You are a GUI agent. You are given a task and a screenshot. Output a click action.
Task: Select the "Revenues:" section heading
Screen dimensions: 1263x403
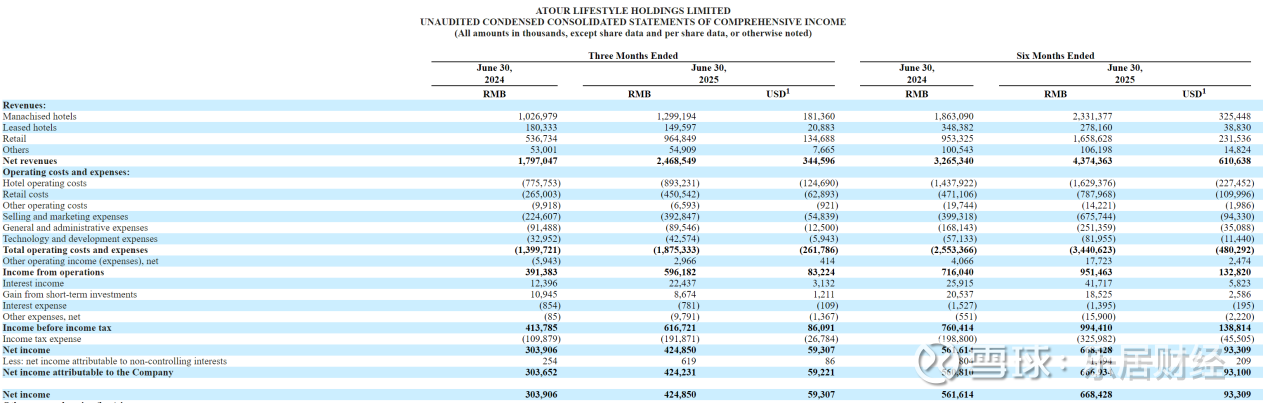(24, 105)
